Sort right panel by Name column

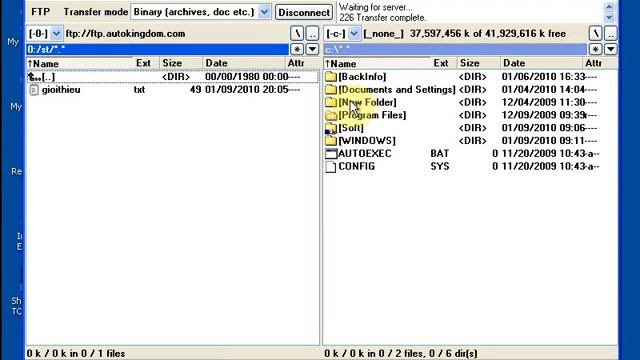(x=377, y=63)
